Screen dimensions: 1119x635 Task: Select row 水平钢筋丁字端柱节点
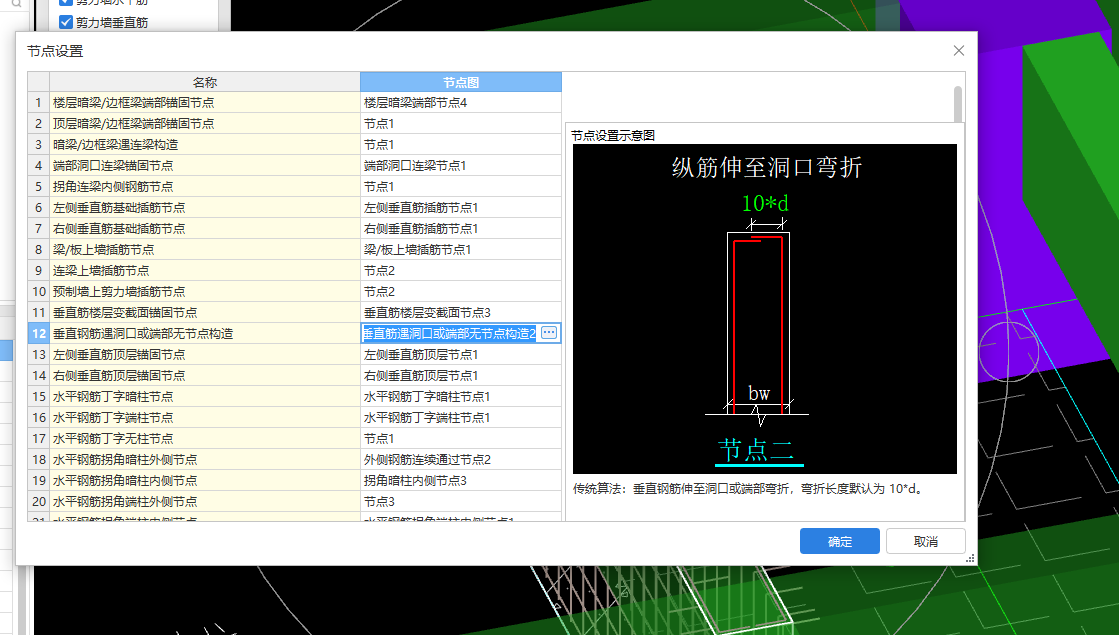205,417
